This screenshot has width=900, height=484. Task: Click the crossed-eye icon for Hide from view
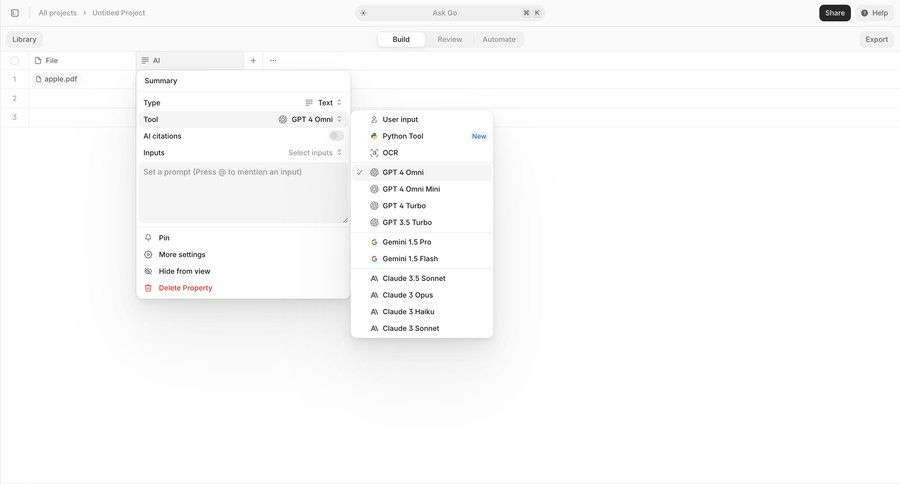pos(148,271)
